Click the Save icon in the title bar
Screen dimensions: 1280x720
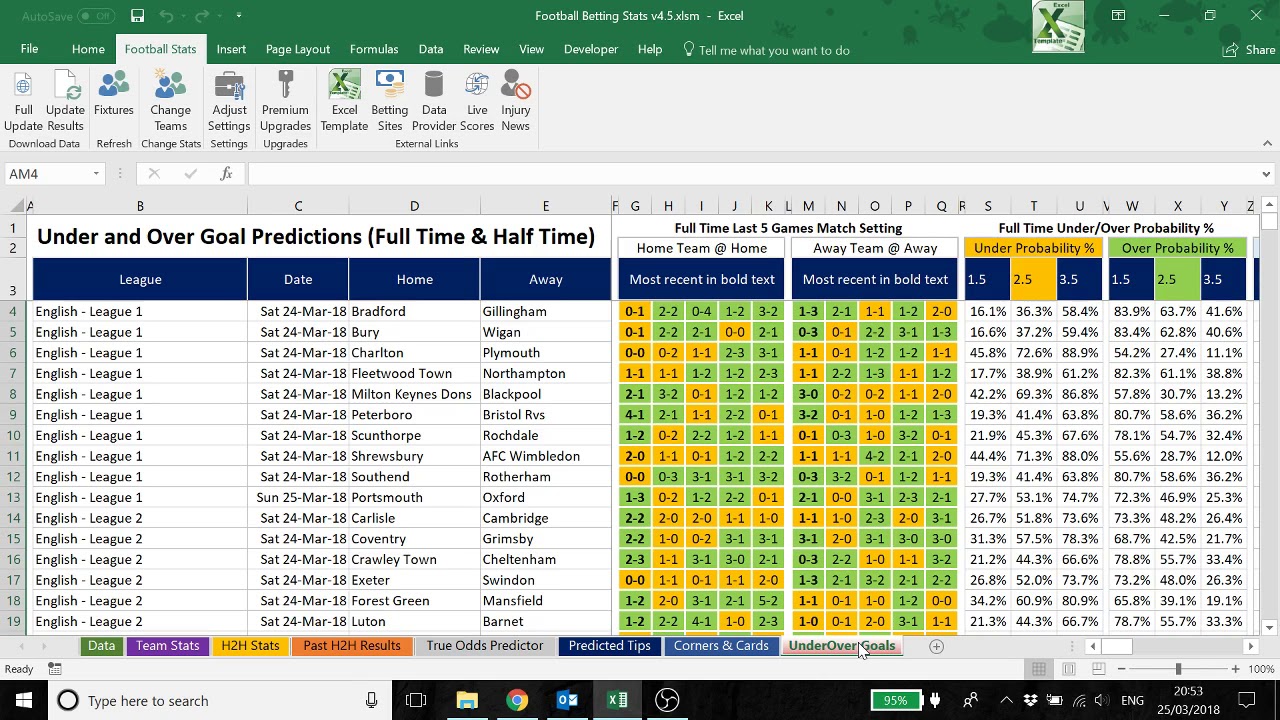[x=137, y=16]
